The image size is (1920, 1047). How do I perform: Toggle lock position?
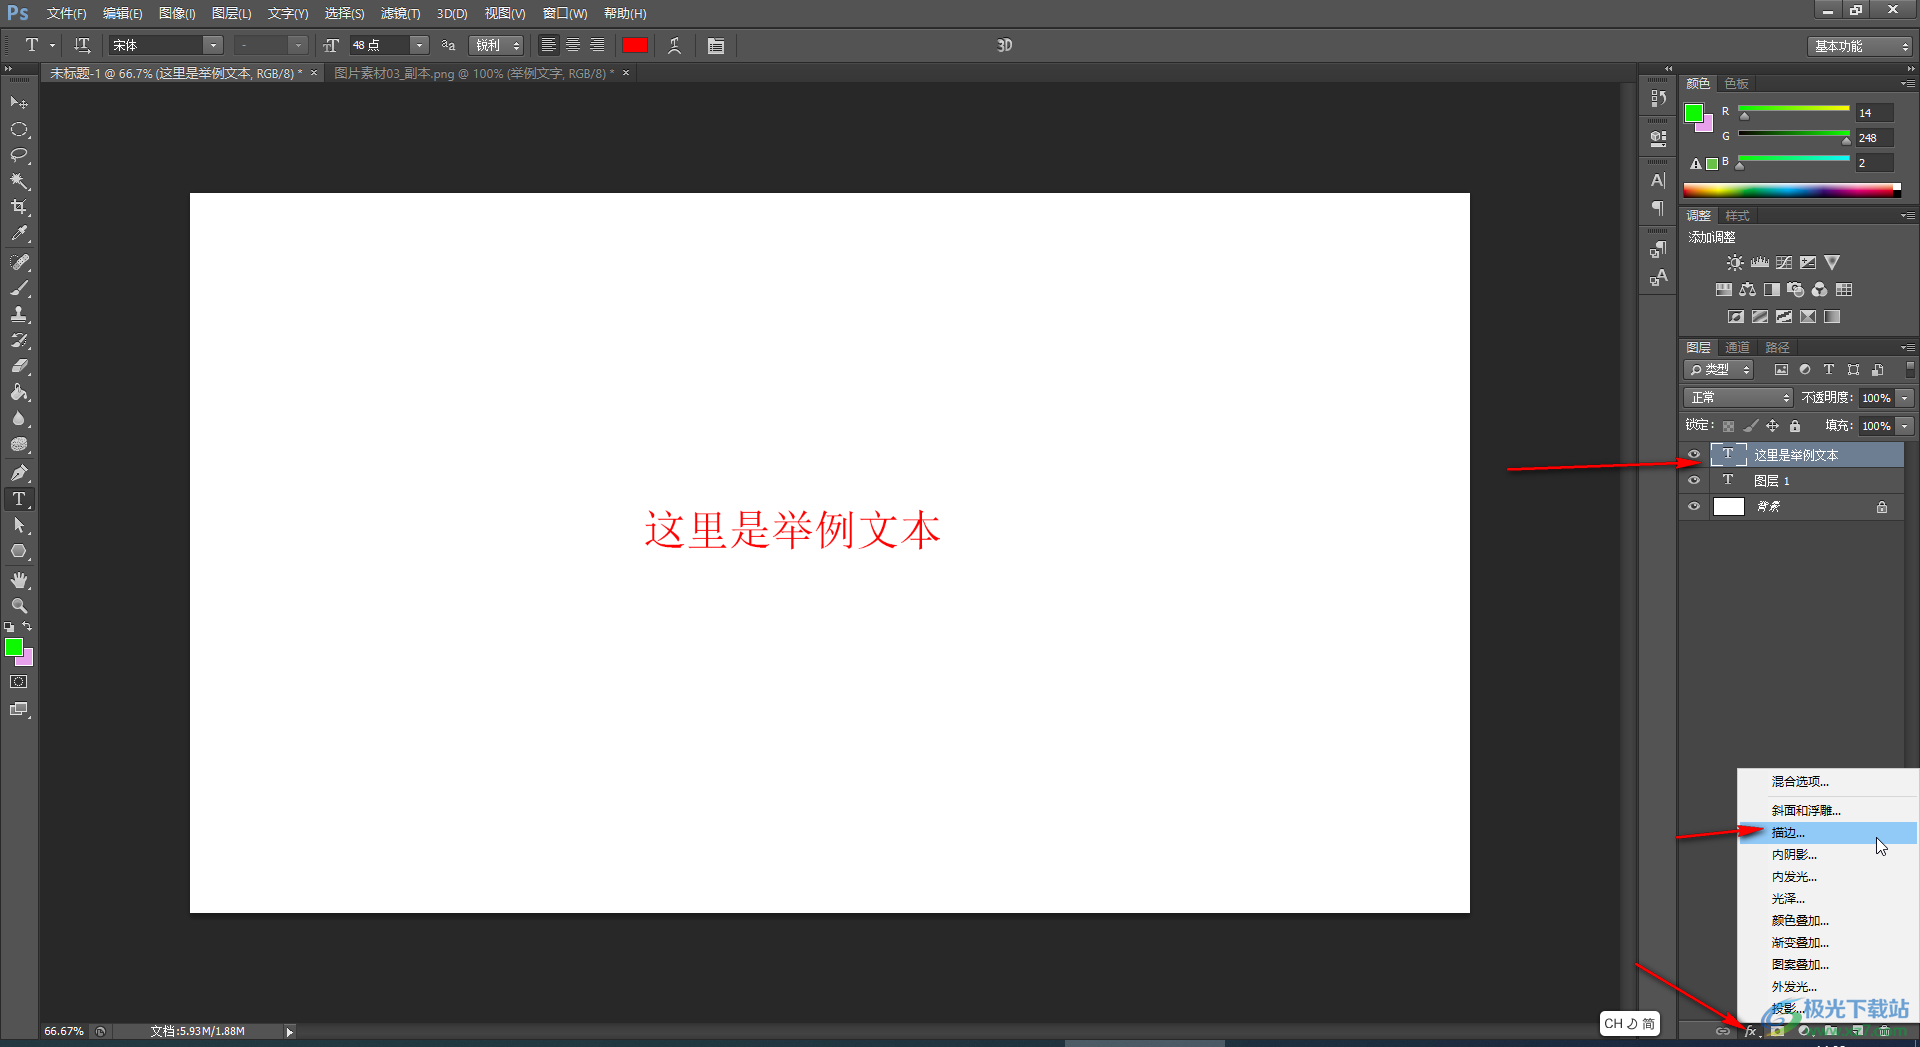pos(1772,426)
